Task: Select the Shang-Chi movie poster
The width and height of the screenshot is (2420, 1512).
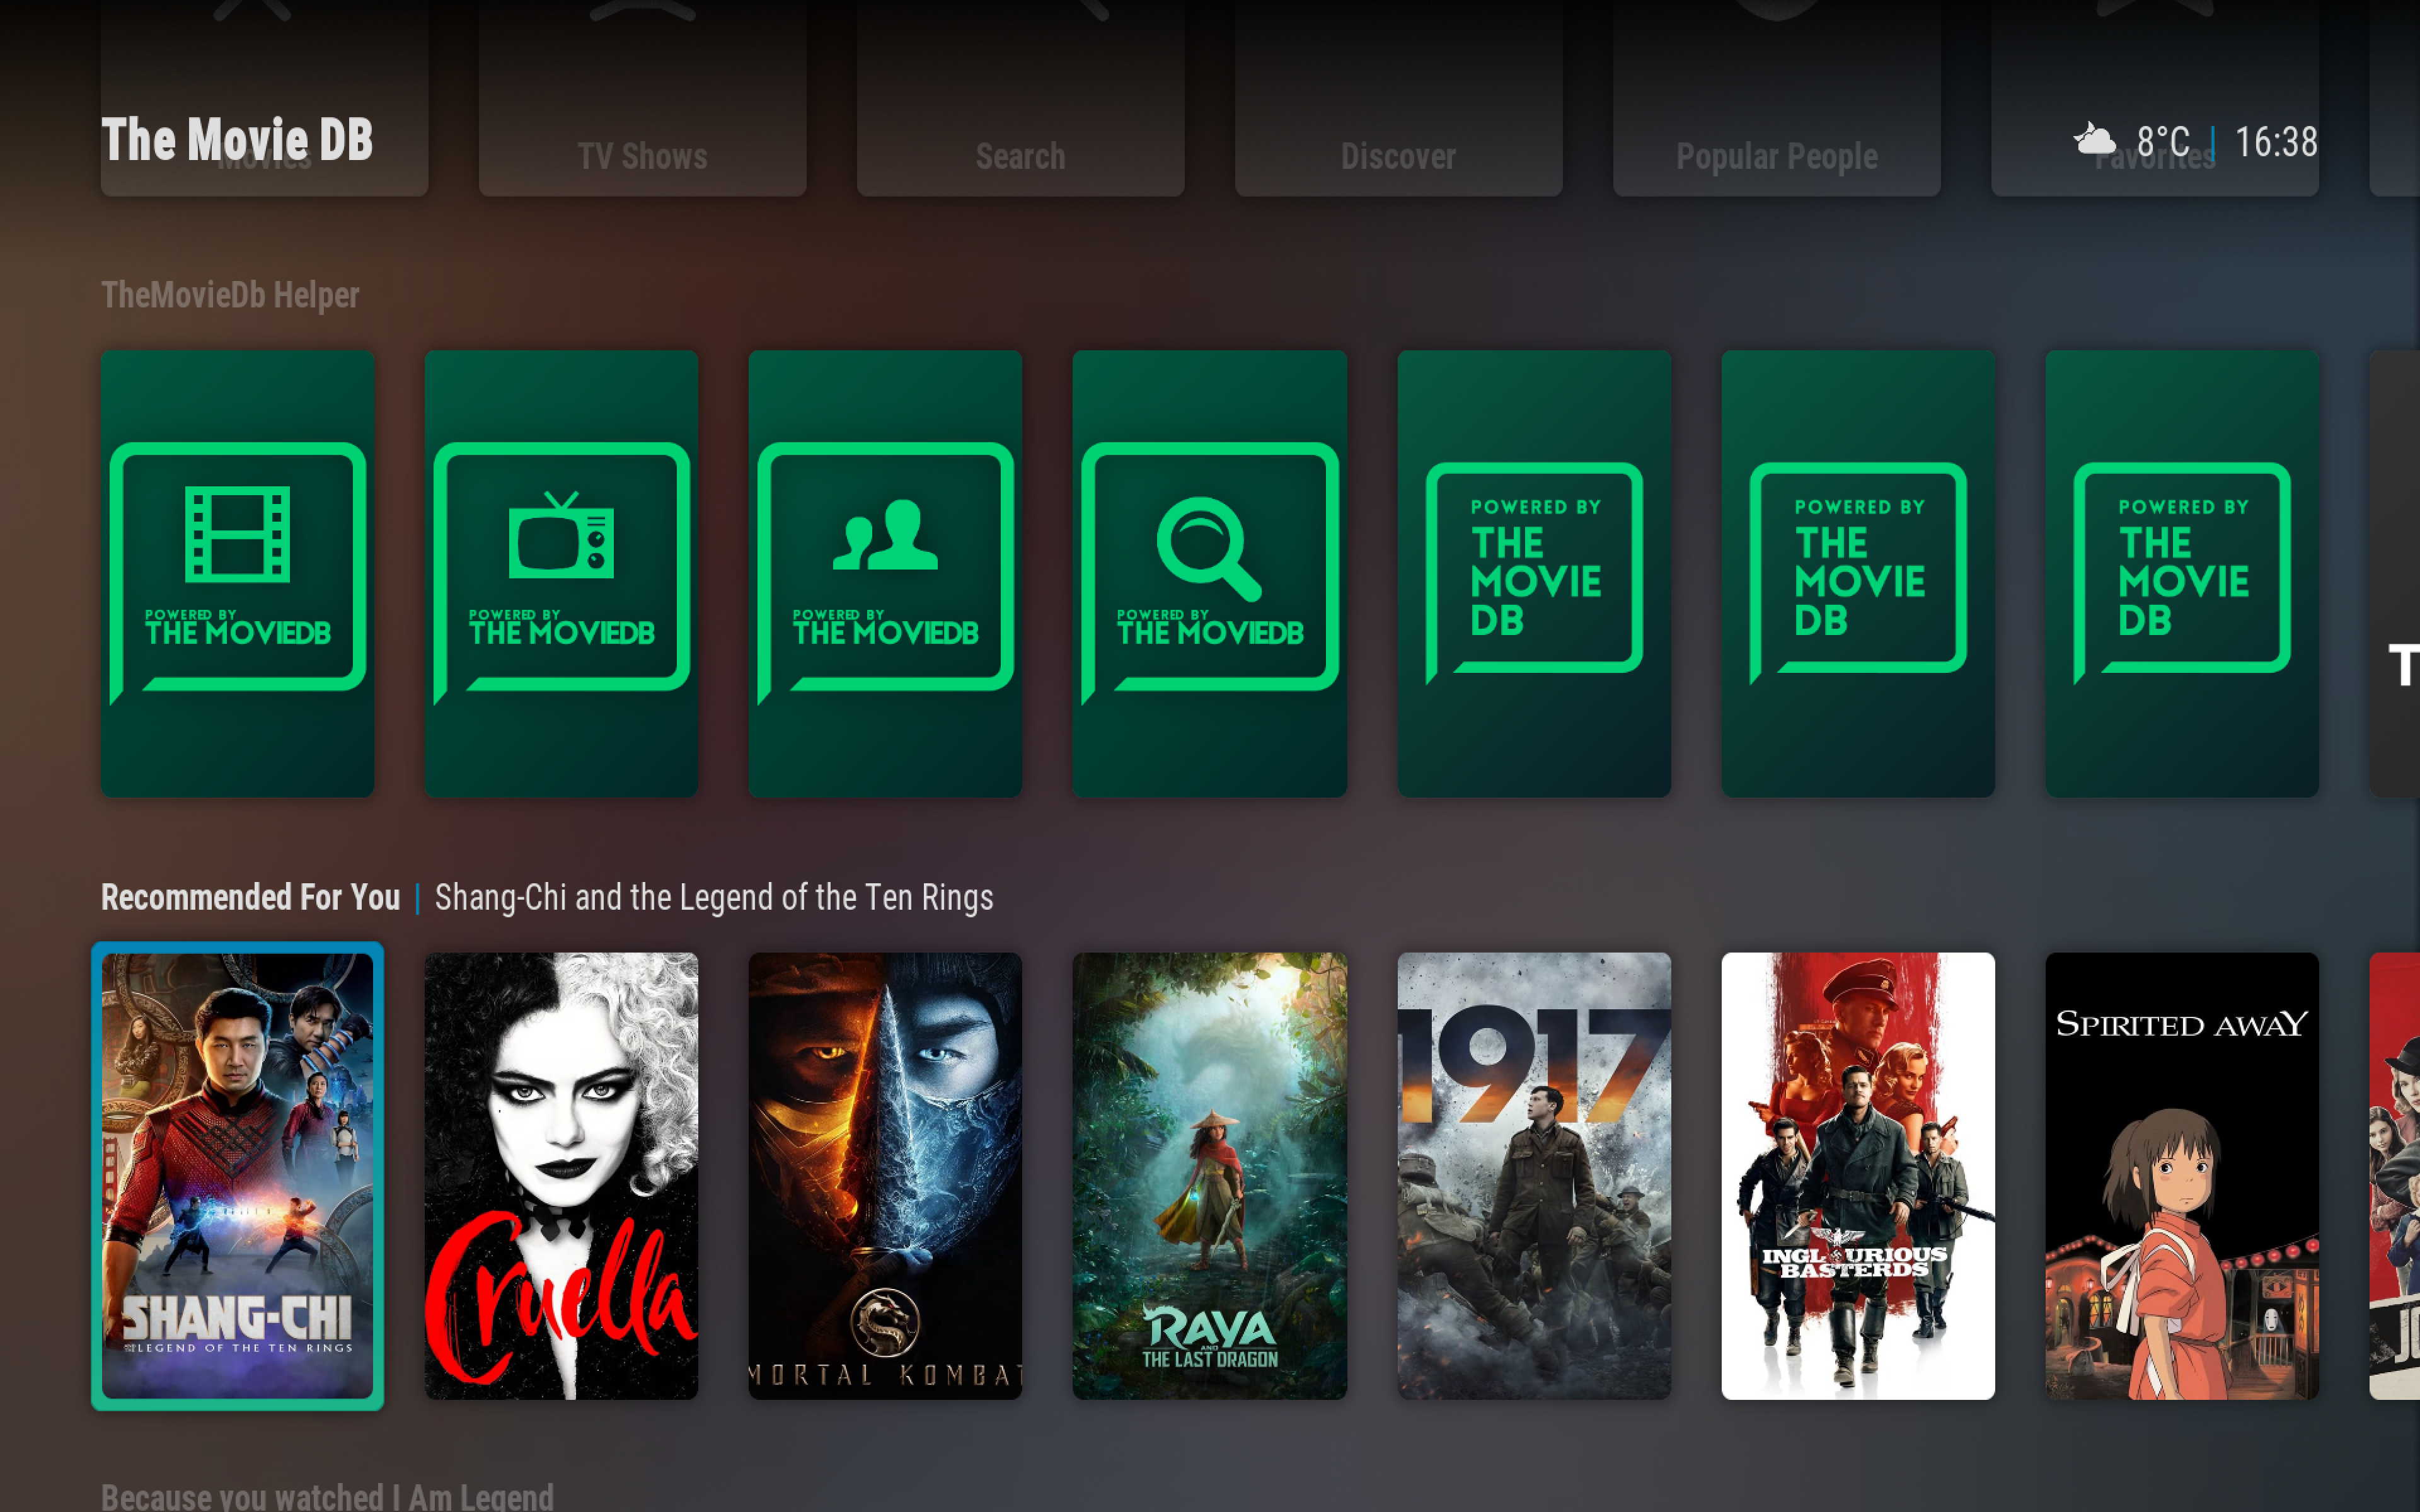Action: click(237, 1176)
